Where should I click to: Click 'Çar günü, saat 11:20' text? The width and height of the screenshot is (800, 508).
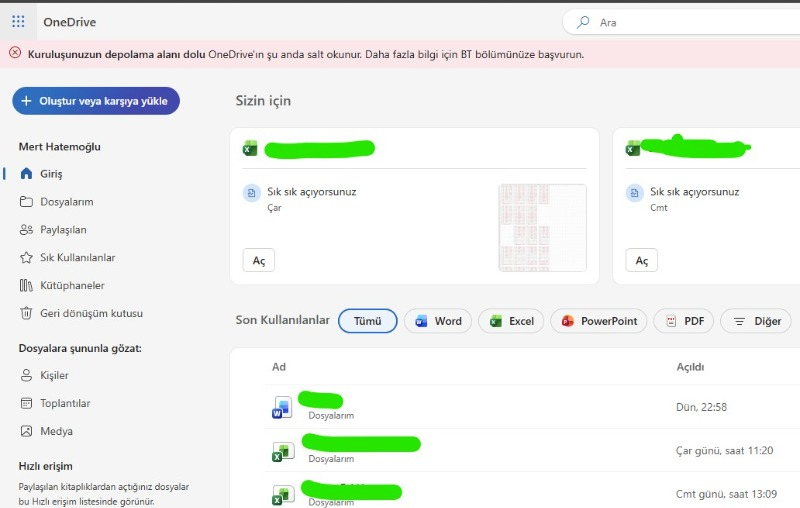click(724, 451)
